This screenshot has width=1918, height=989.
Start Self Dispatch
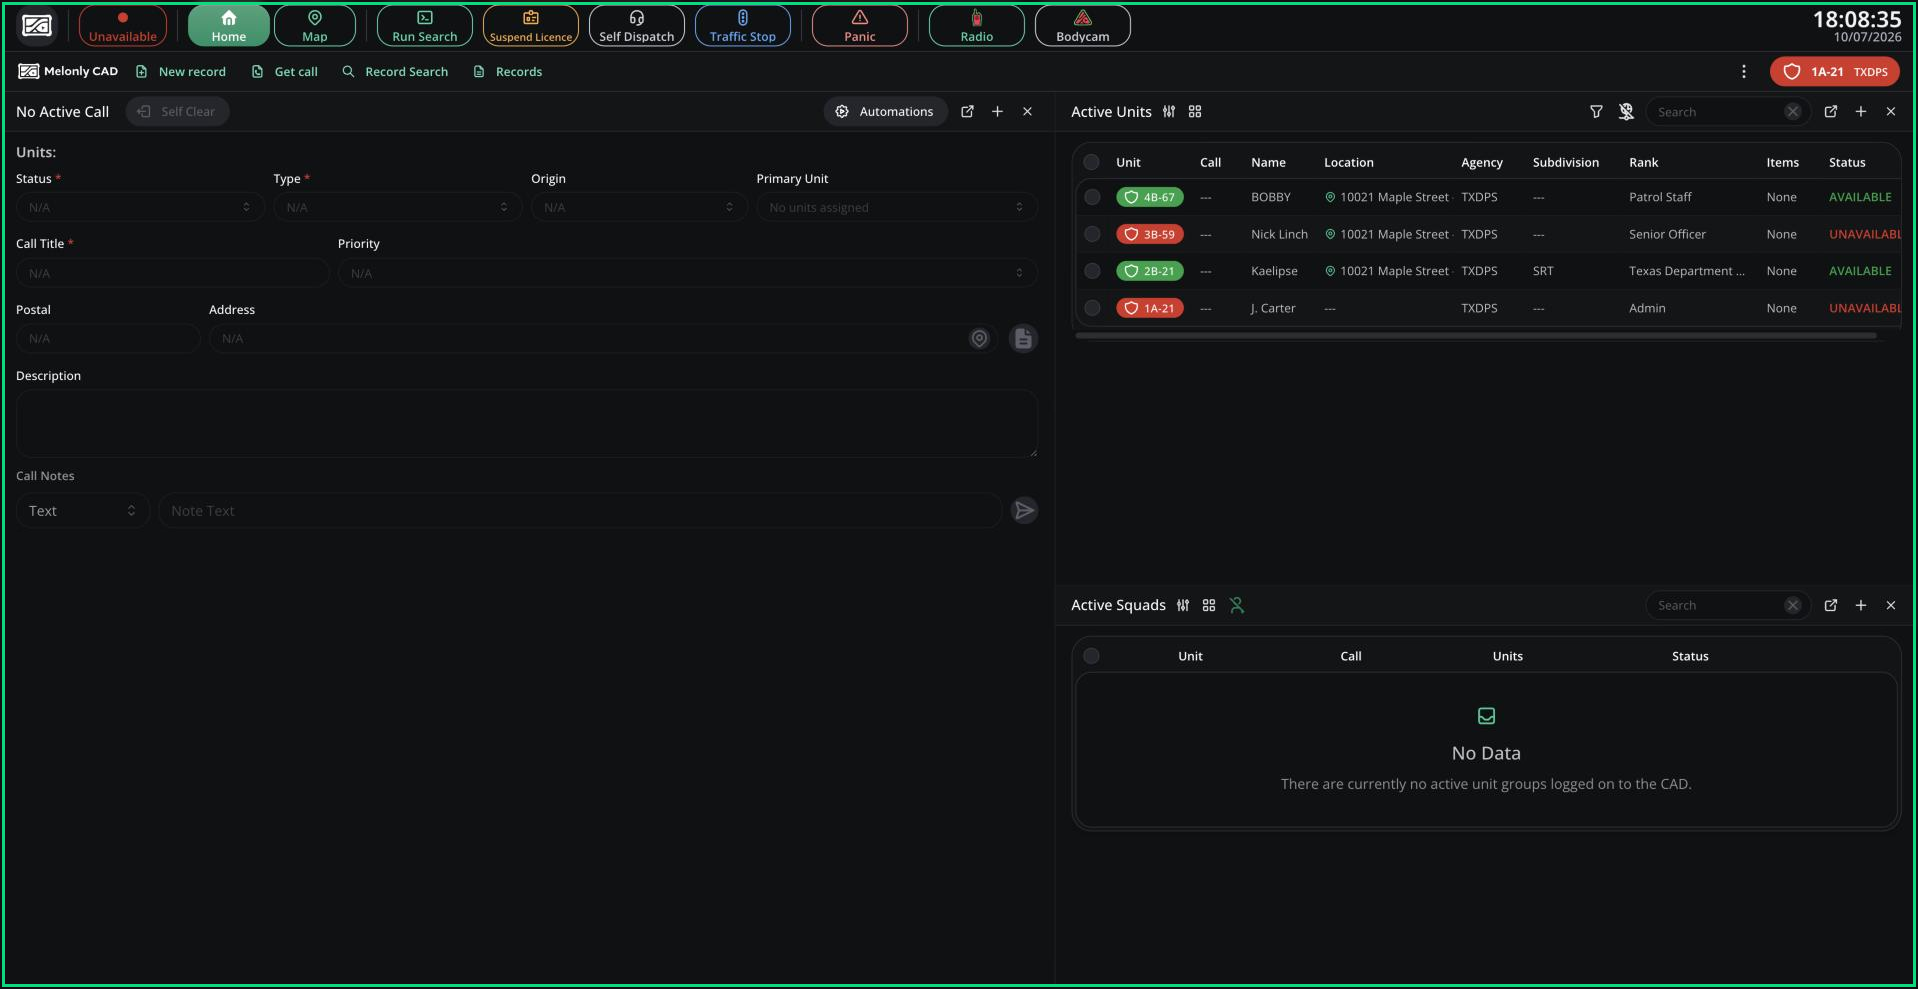pyautogui.click(x=636, y=26)
